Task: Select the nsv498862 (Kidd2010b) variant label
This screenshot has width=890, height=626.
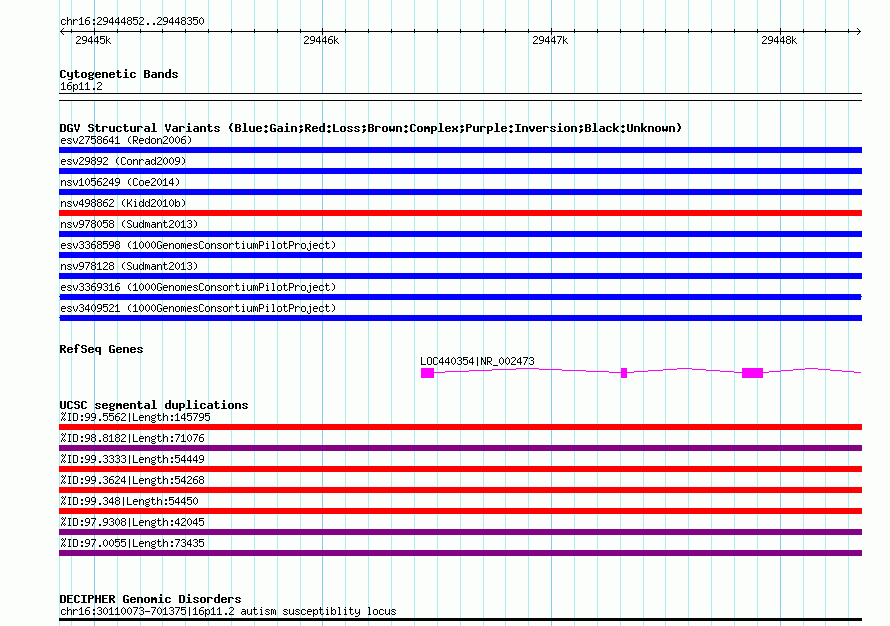Action: [x=123, y=203]
